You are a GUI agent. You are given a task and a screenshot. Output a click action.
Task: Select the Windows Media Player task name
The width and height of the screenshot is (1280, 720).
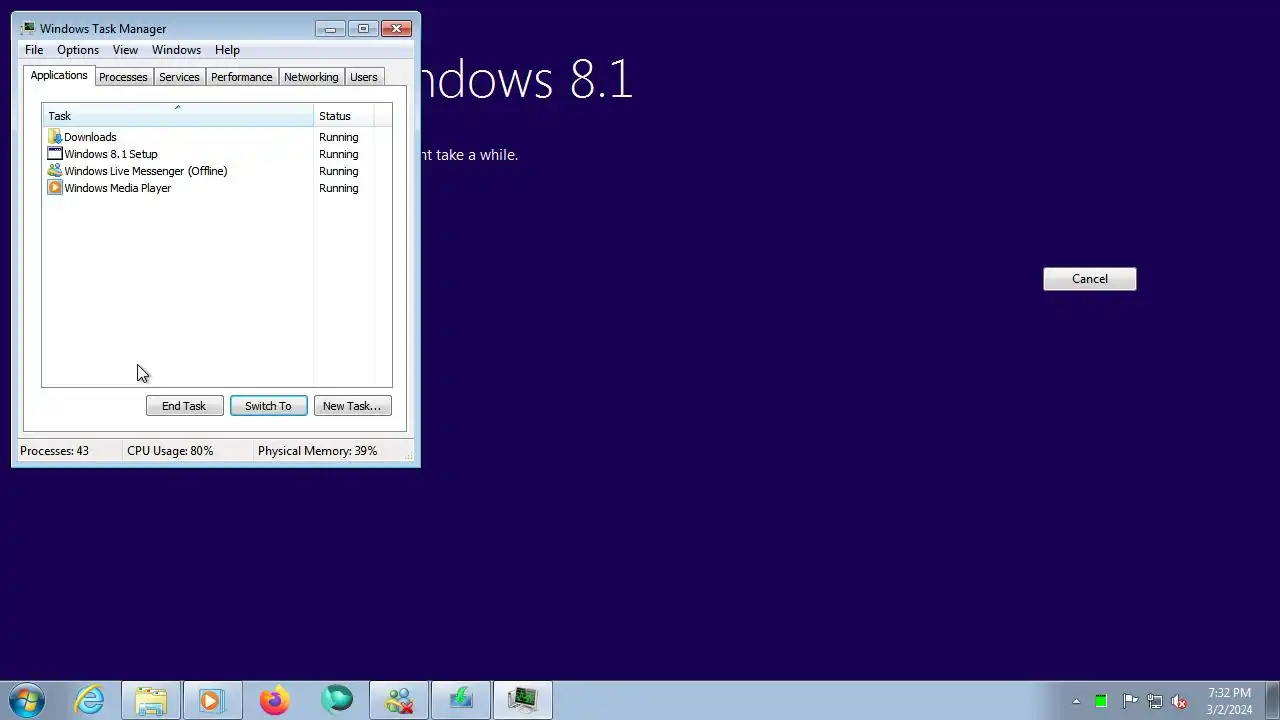click(118, 188)
